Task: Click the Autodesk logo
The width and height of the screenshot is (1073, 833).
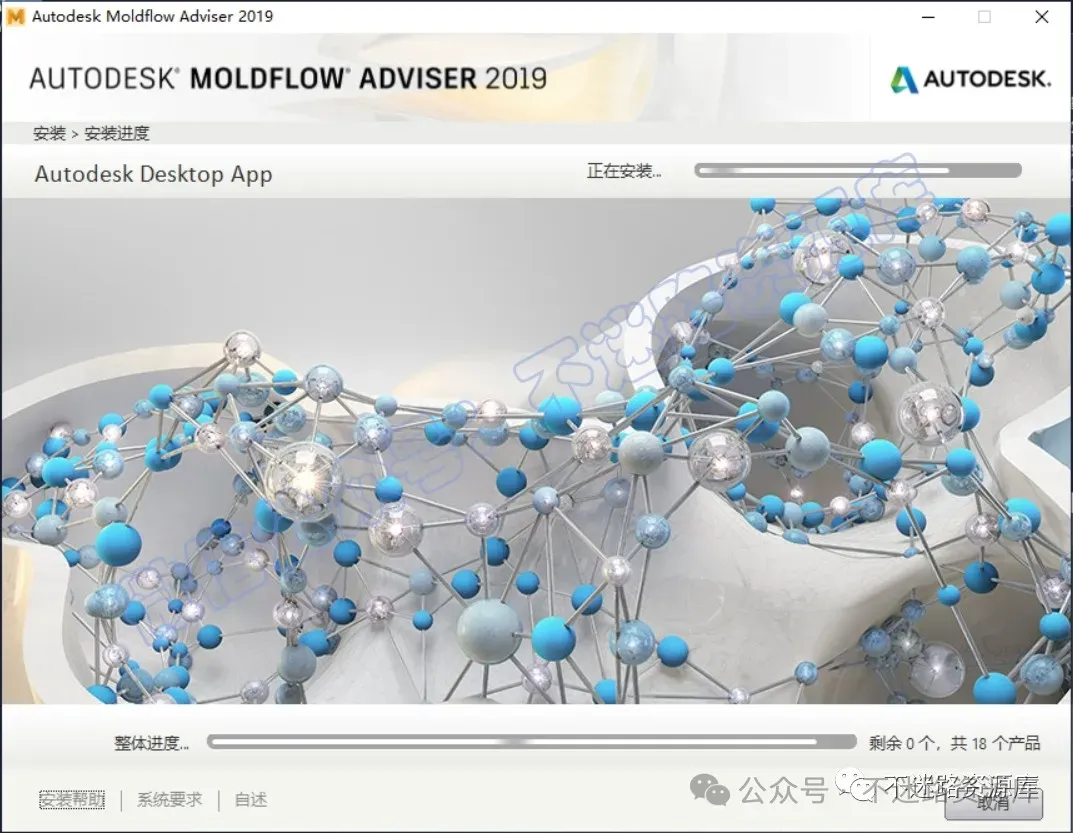Action: [970, 79]
